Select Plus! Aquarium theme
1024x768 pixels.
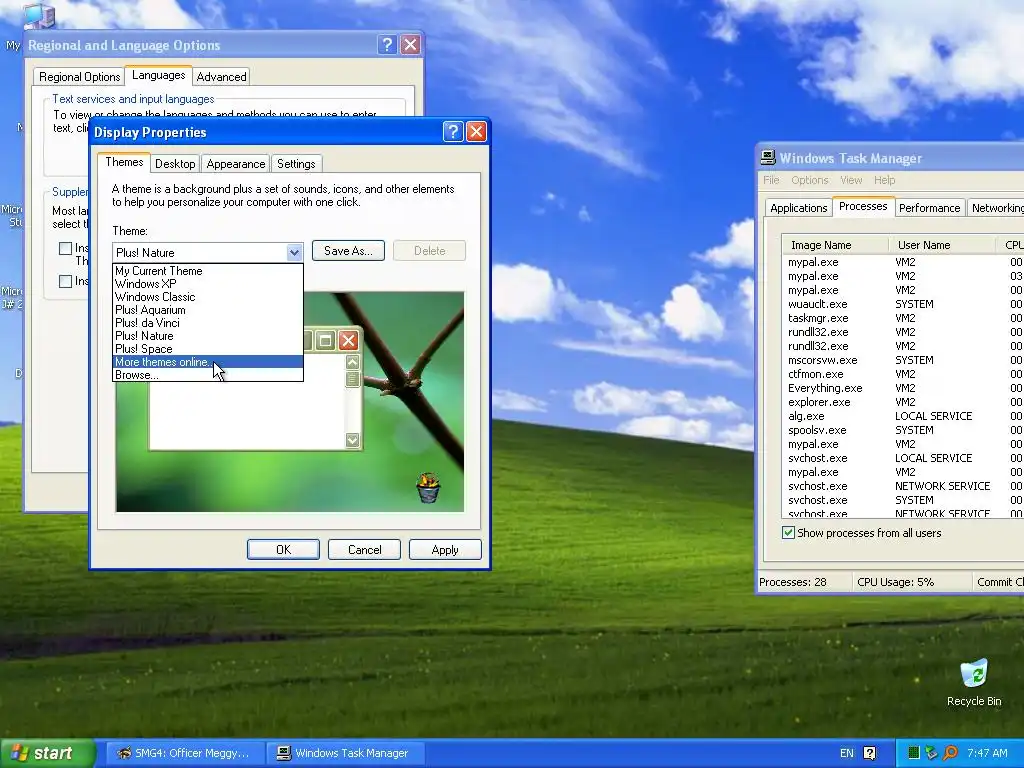tap(208, 310)
